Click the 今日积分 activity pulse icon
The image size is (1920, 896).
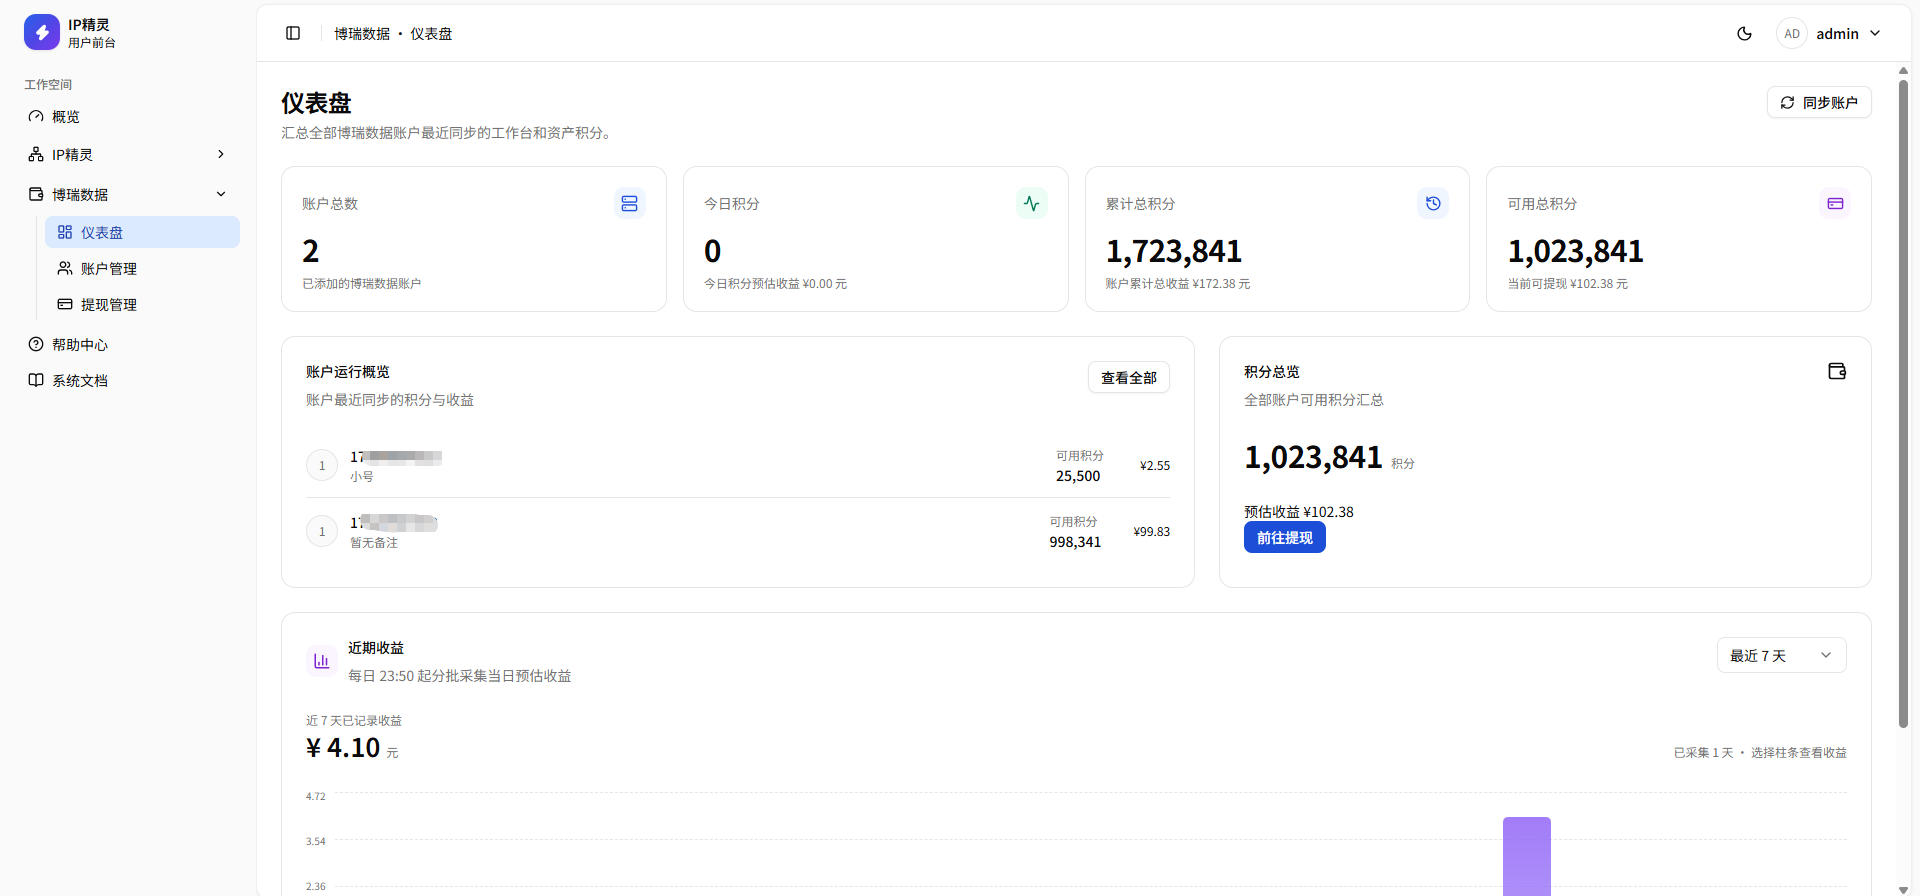(x=1031, y=203)
